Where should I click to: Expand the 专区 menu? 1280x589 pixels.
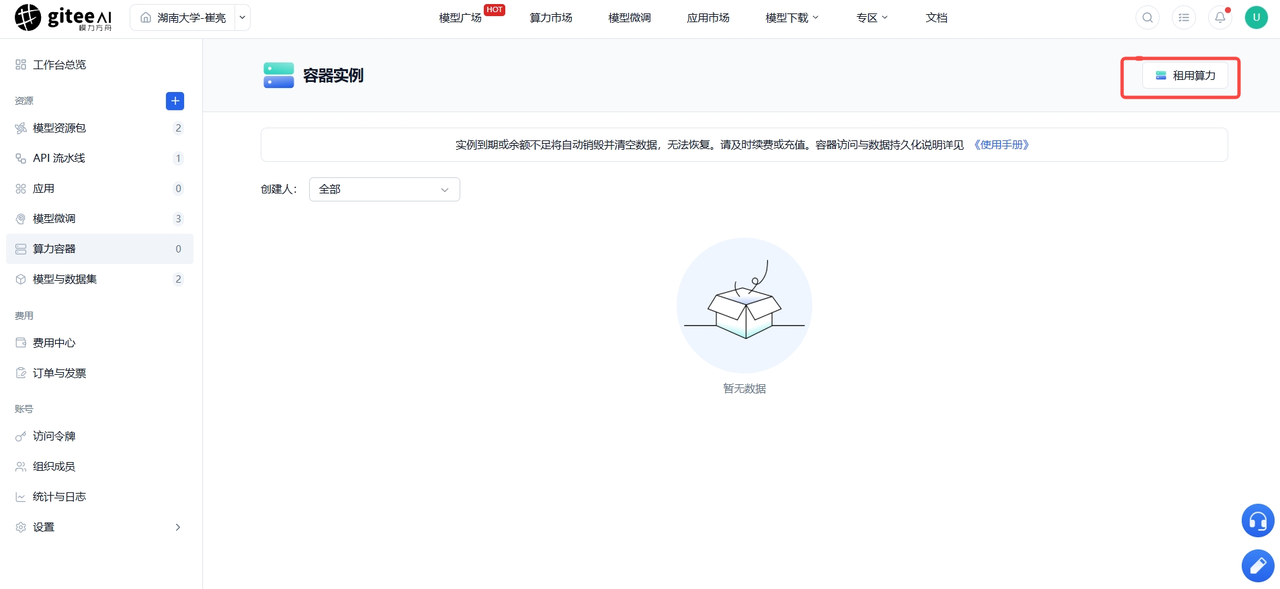click(x=872, y=18)
